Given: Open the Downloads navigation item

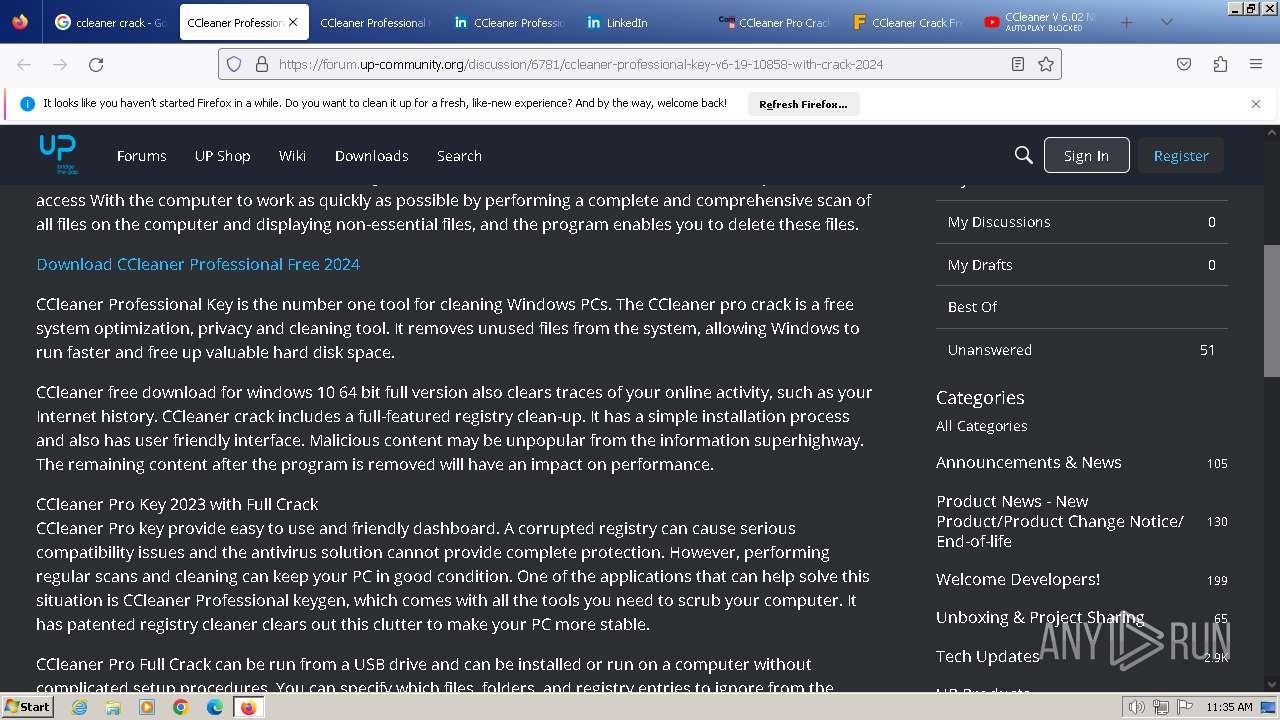Looking at the screenshot, I should coord(371,155).
